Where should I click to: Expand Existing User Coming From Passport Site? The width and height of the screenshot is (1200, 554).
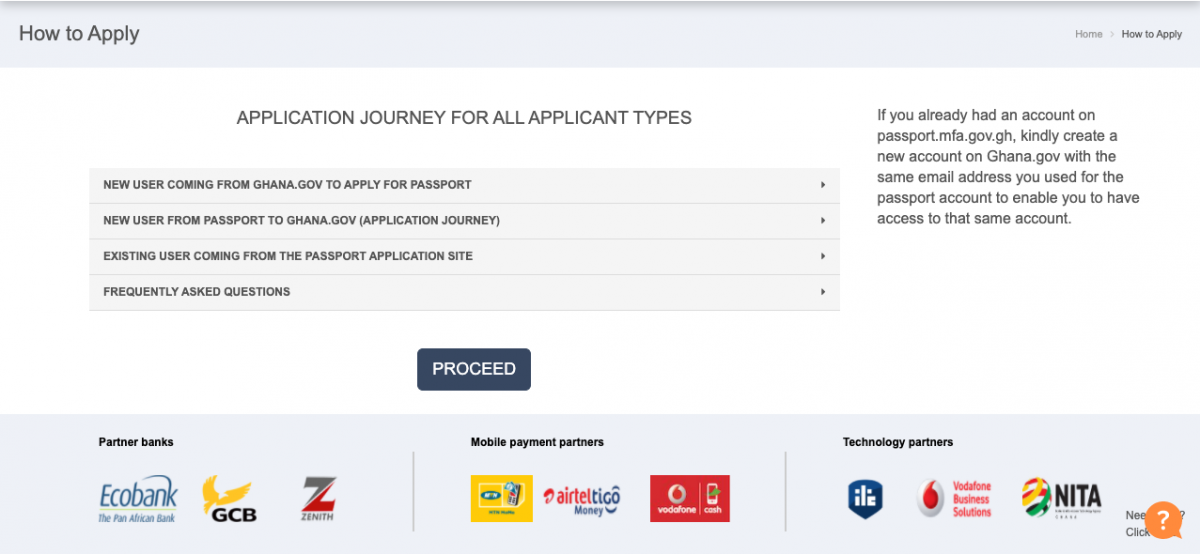(x=464, y=257)
